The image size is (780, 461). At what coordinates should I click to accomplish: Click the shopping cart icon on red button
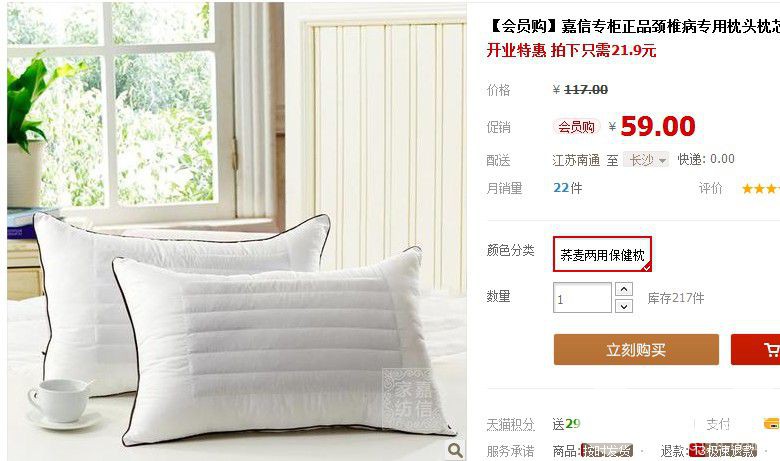coord(772,350)
